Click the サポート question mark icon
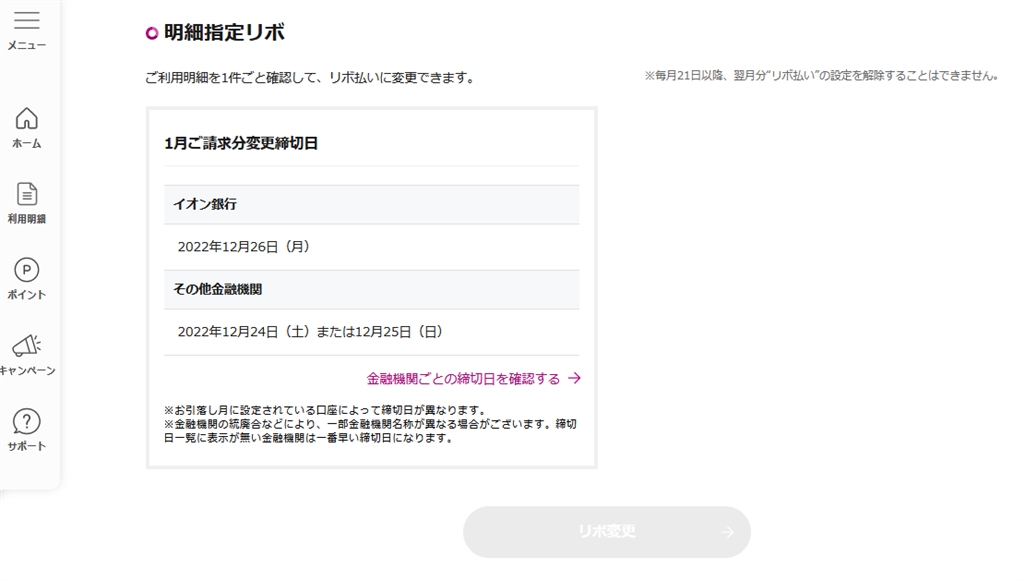Image resolution: width=1024 pixels, height=581 pixels. 27,421
